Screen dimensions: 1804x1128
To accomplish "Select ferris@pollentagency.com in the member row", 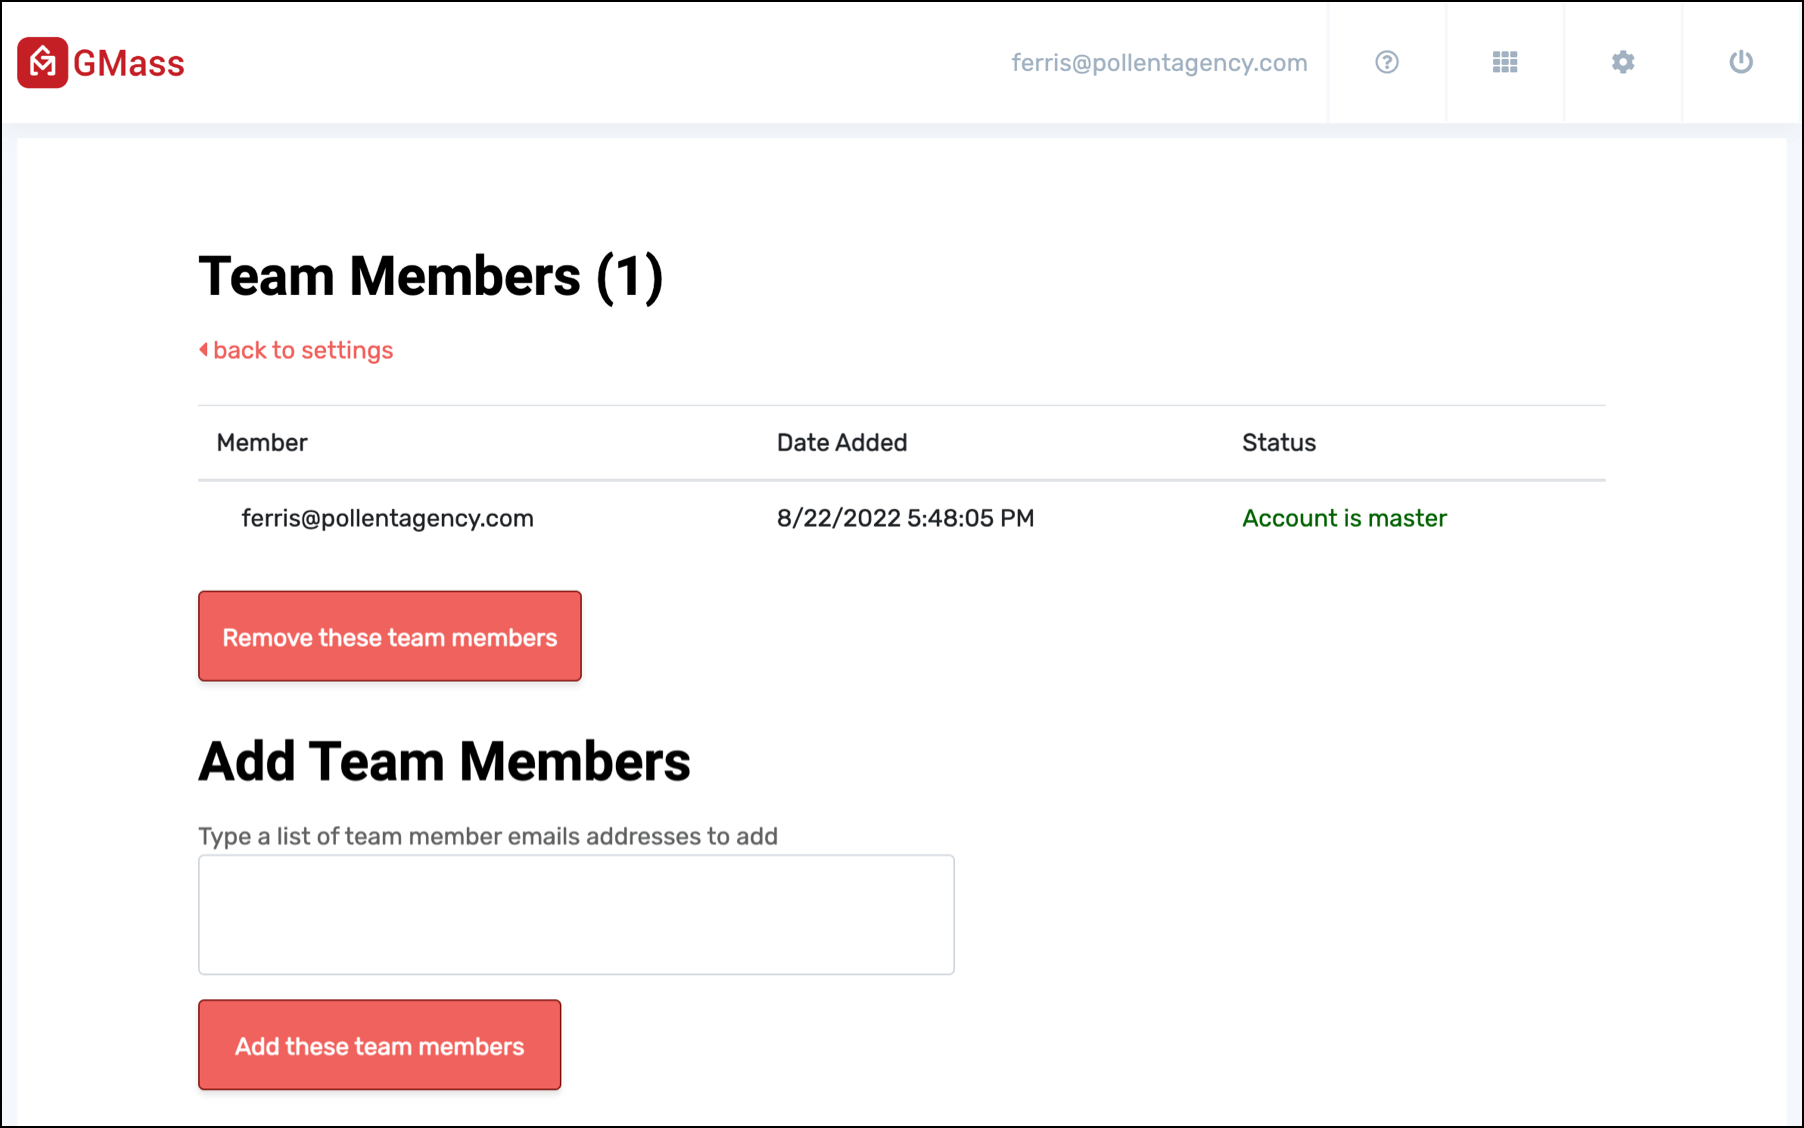I will (387, 518).
